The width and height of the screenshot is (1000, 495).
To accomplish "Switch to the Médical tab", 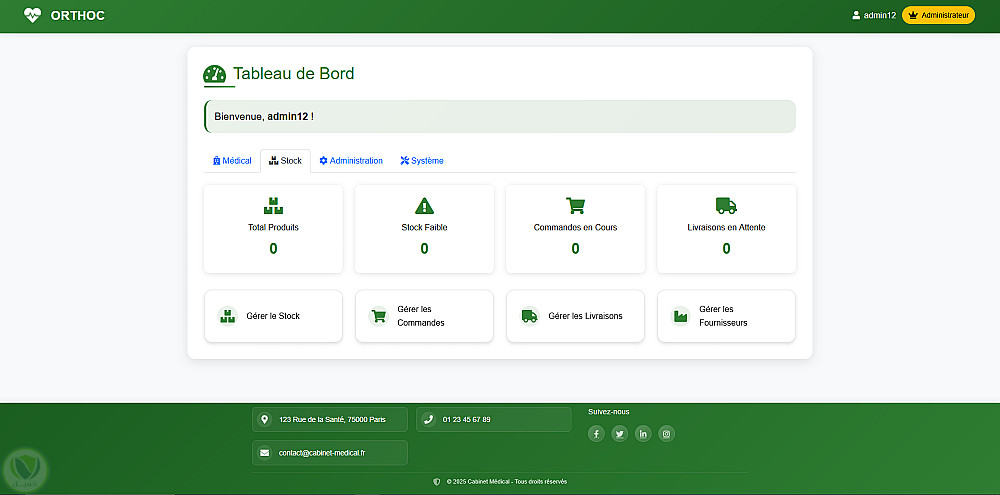I will pos(232,161).
